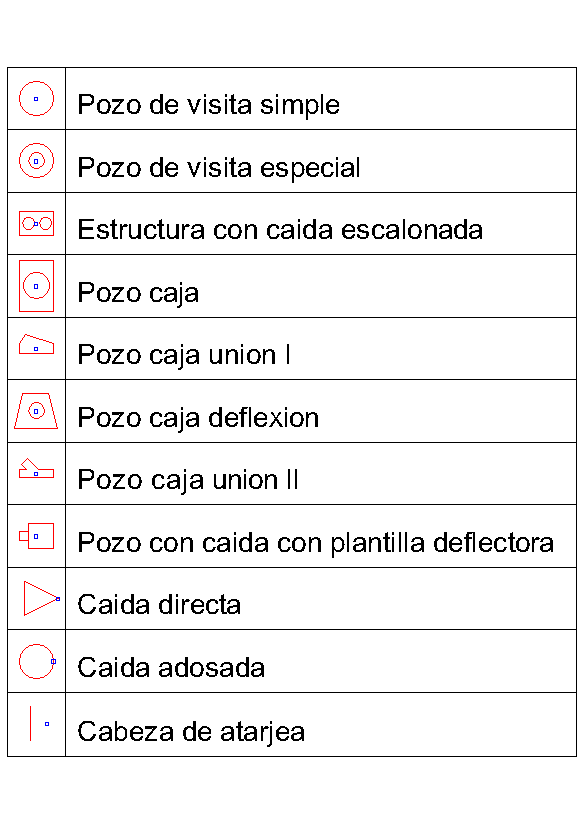Pick the Estructura con caida escalonada symbol
The height and width of the screenshot is (824, 583).
[x=36, y=224]
